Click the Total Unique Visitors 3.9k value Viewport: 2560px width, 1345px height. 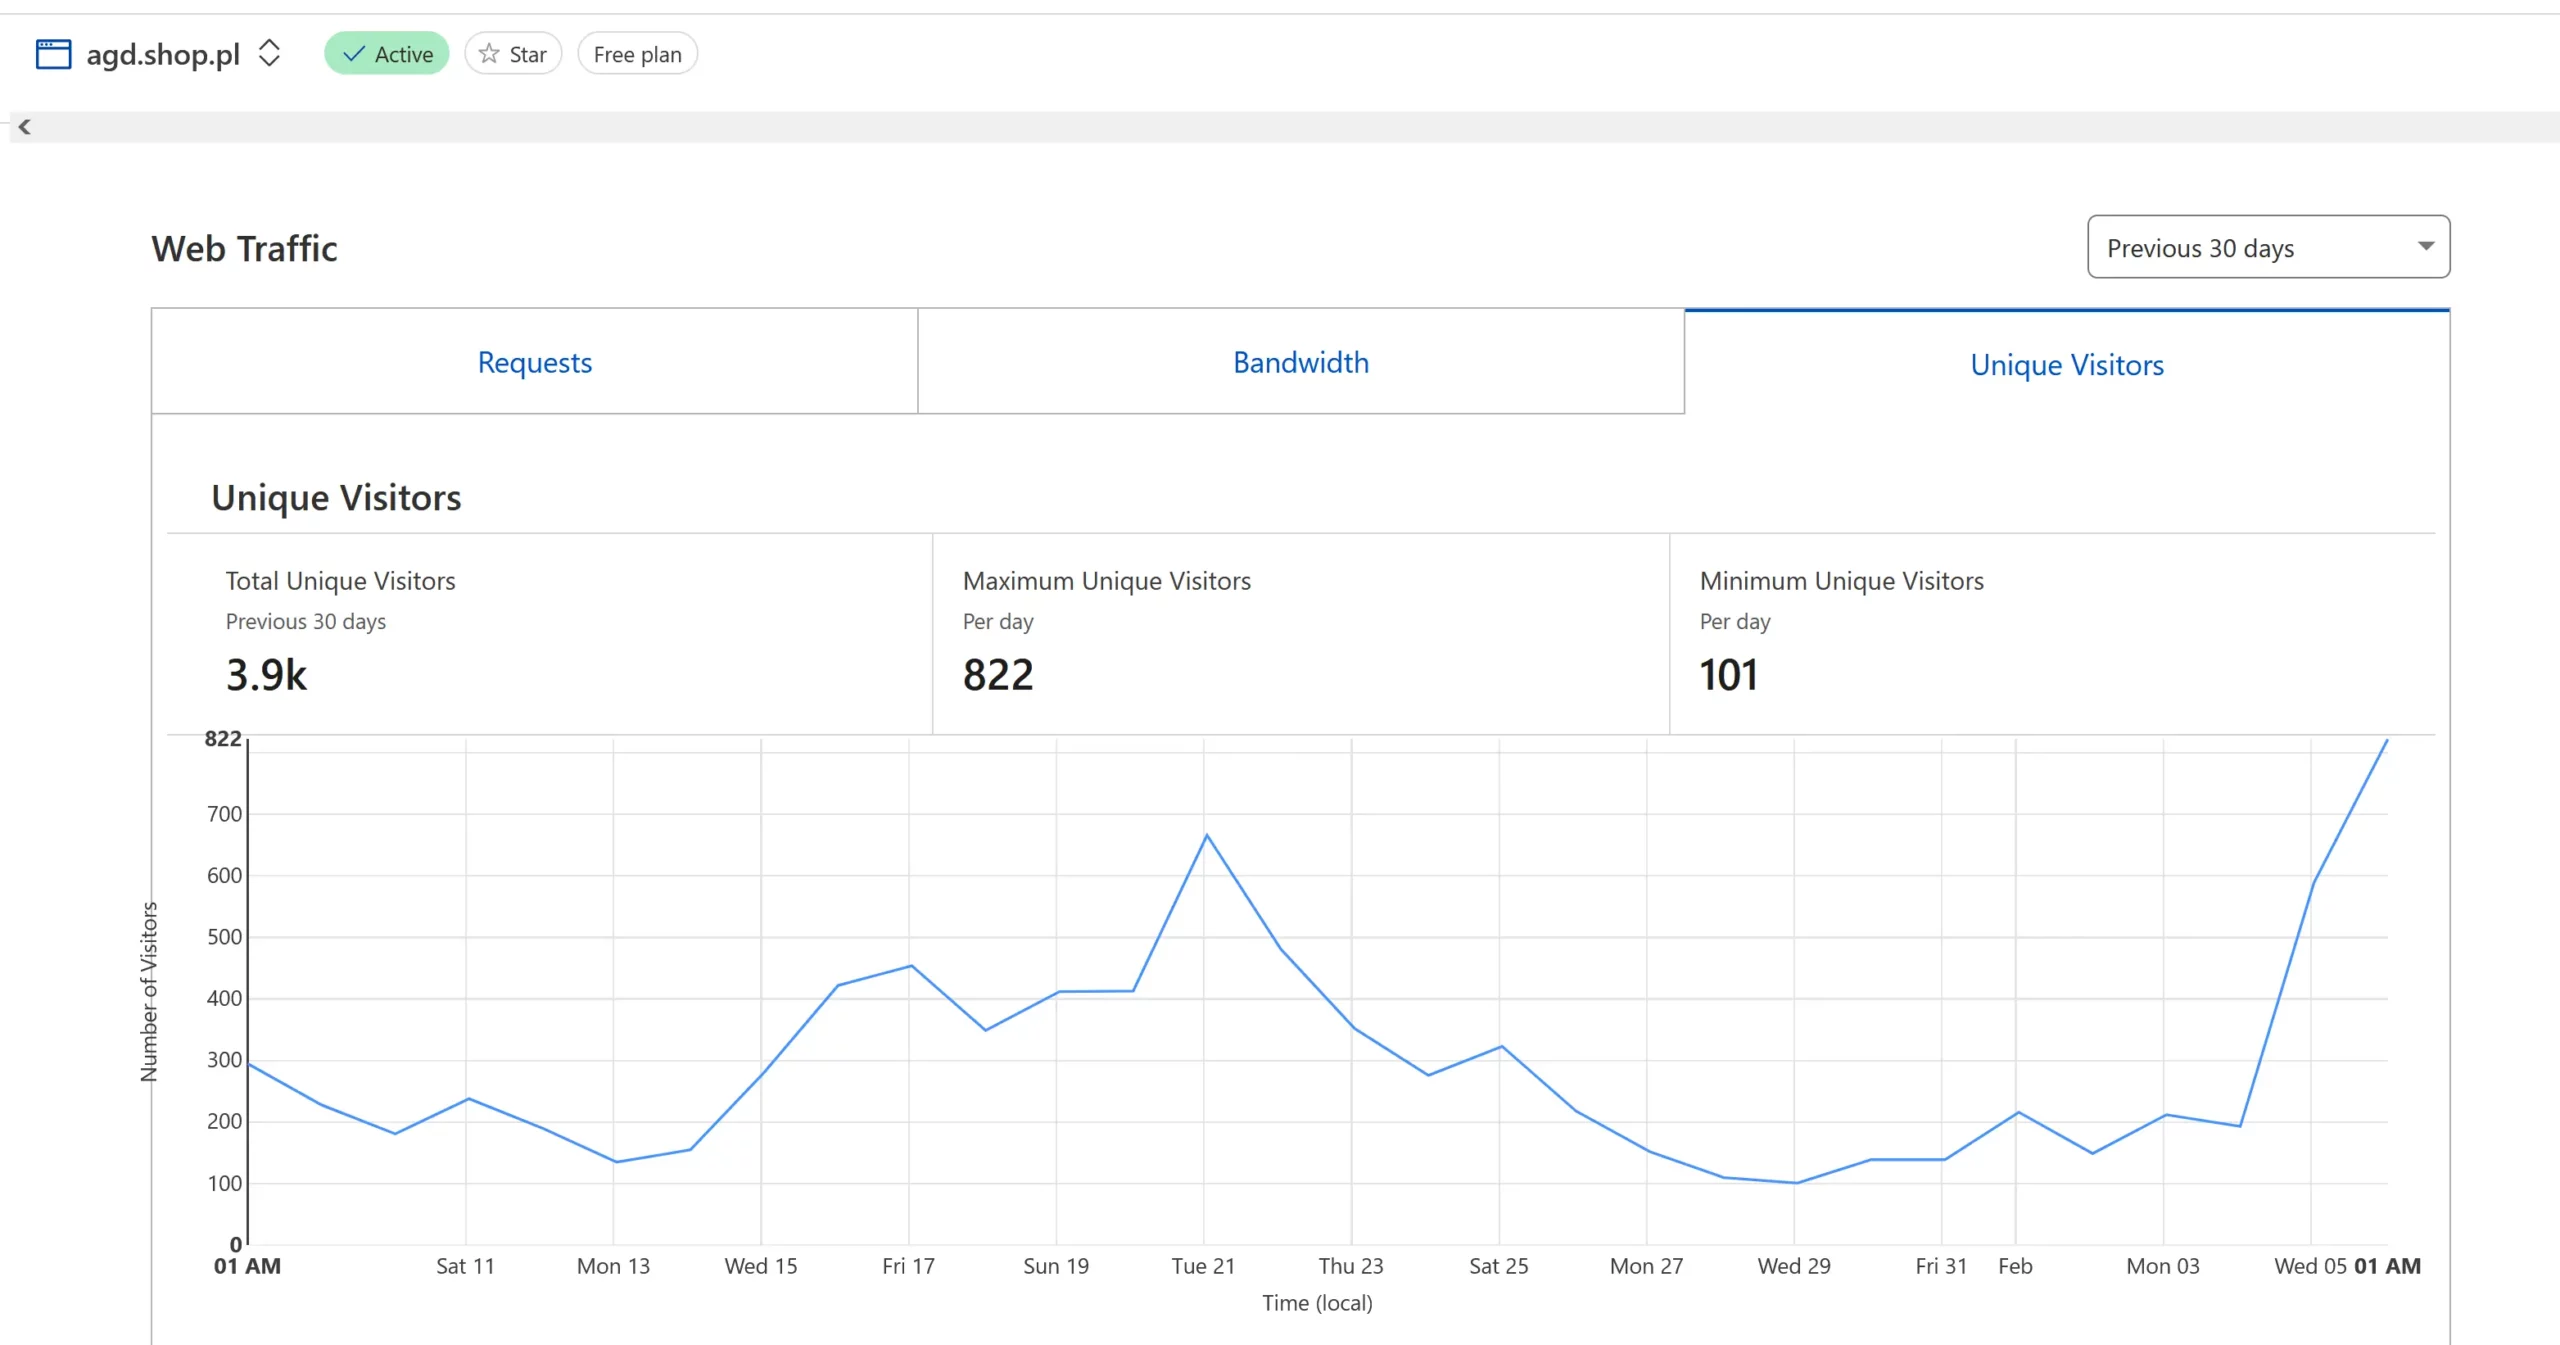point(266,675)
